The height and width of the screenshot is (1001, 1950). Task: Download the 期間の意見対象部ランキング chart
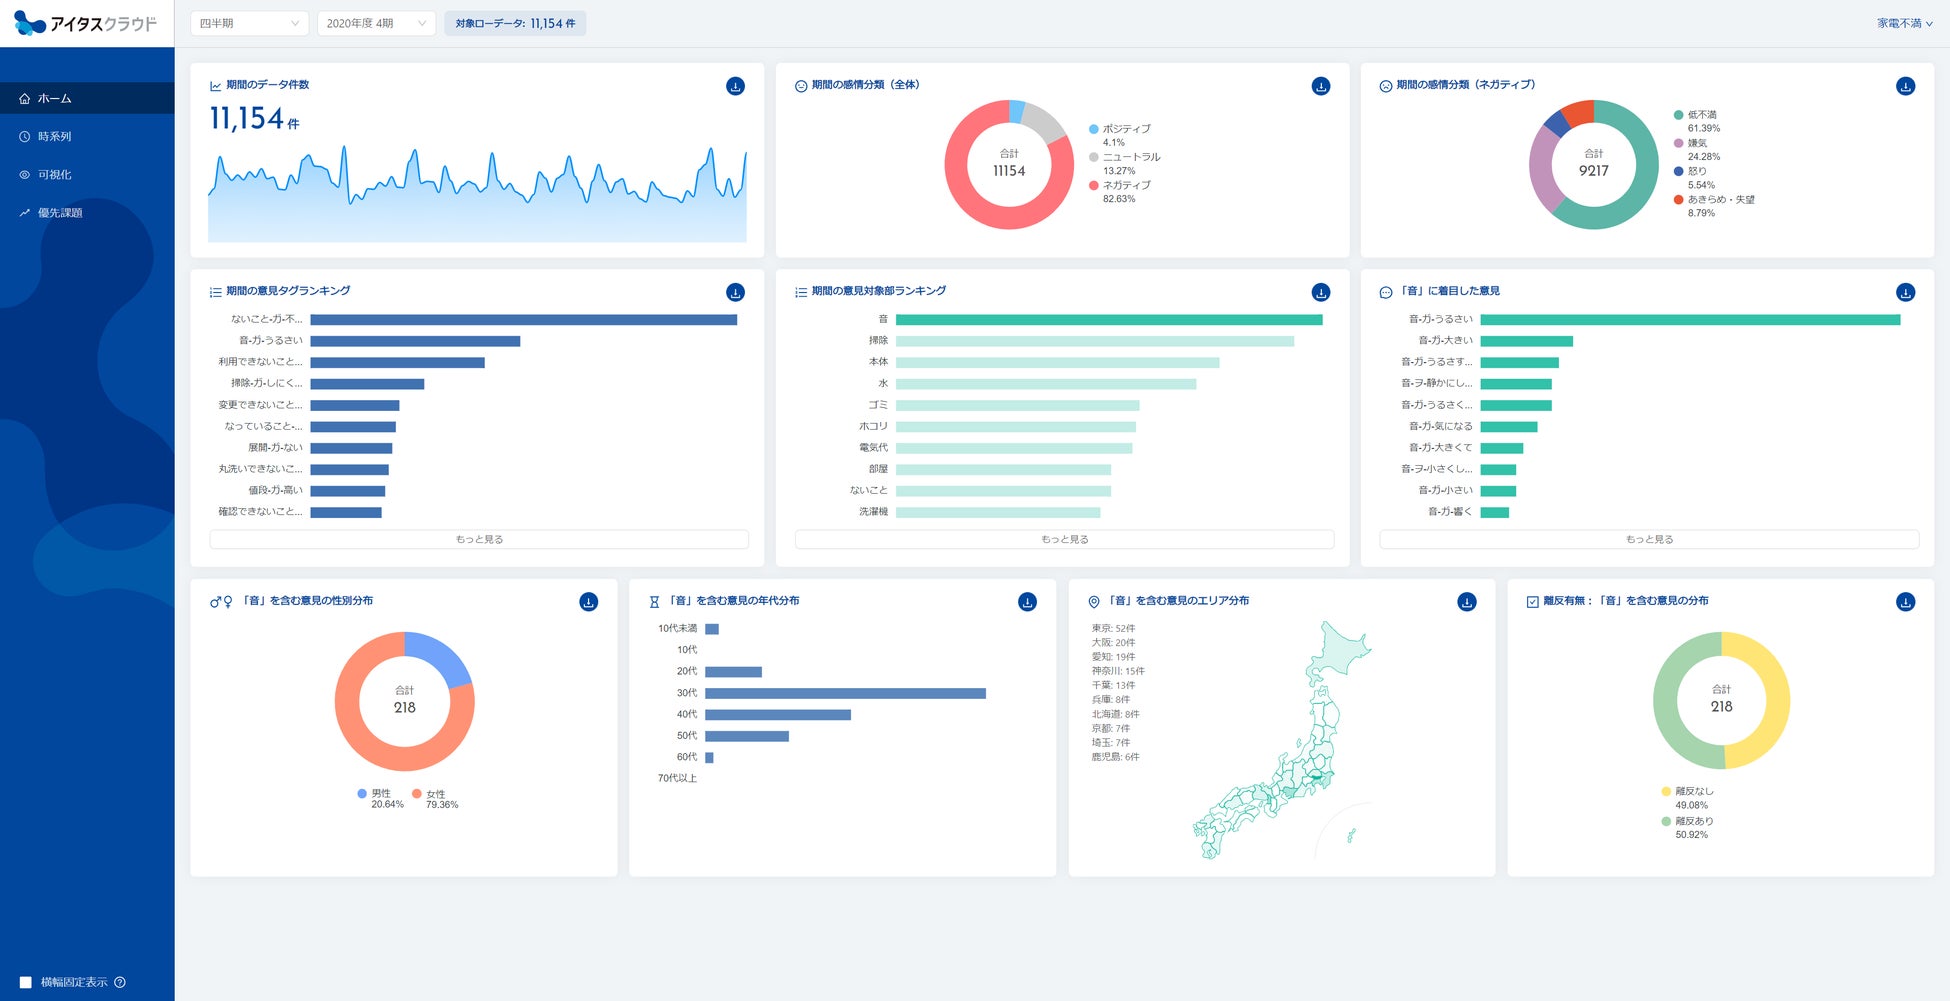pos(1320,293)
